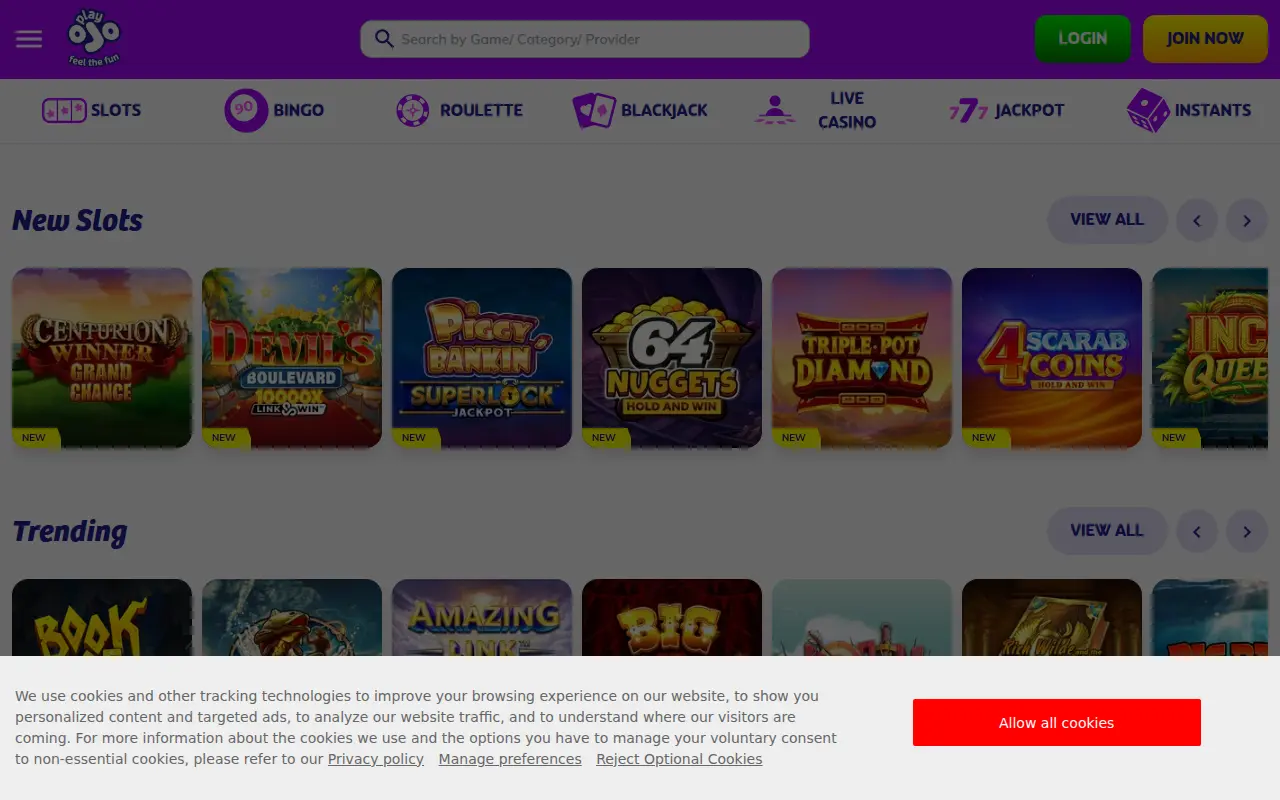Show previous Trending games
Screen dimensions: 1280x800
click(x=1197, y=531)
